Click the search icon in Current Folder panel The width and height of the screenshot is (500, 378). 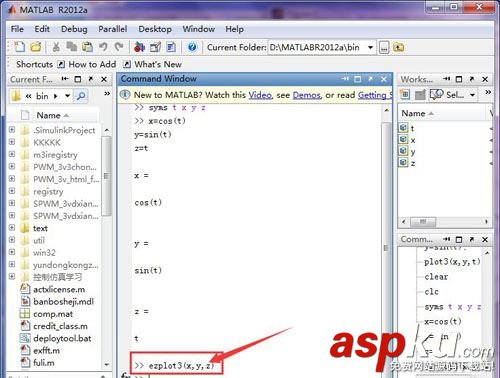coord(81,96)
